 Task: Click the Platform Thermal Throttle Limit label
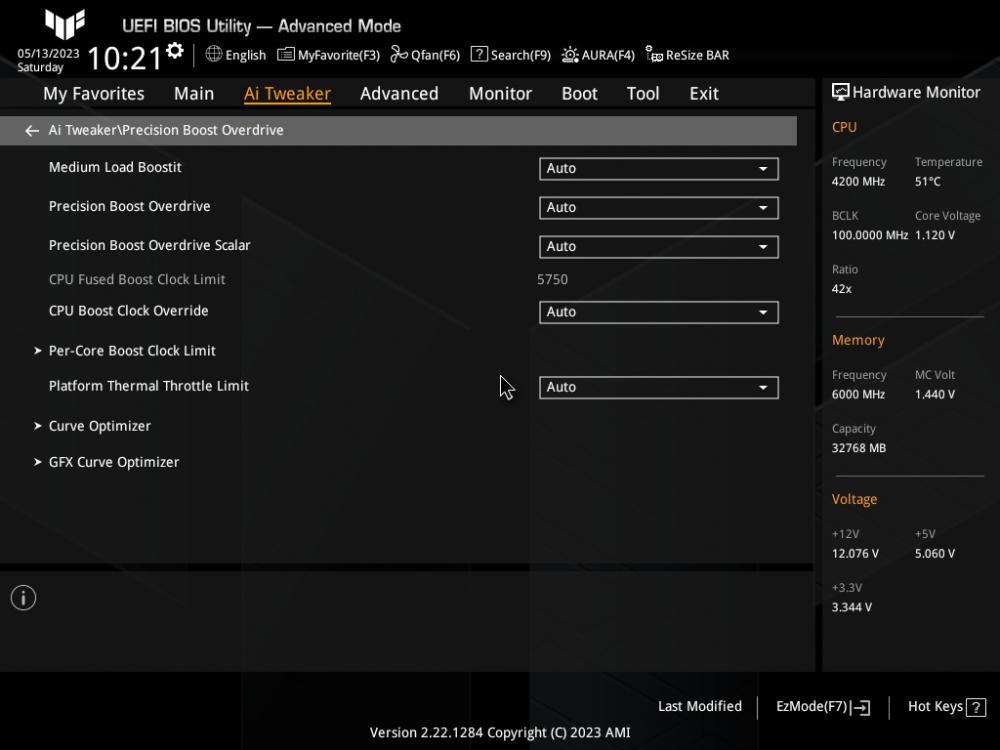[x=149, y=386]
